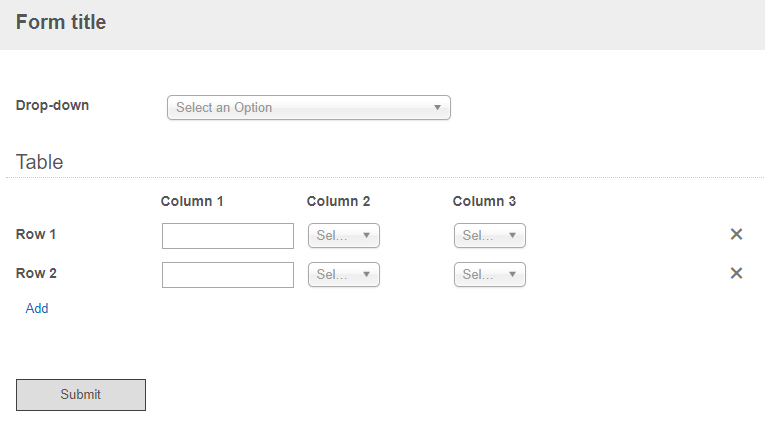Click the Column 2 header
Screen dimensions: 765x438
coord(338,201)
